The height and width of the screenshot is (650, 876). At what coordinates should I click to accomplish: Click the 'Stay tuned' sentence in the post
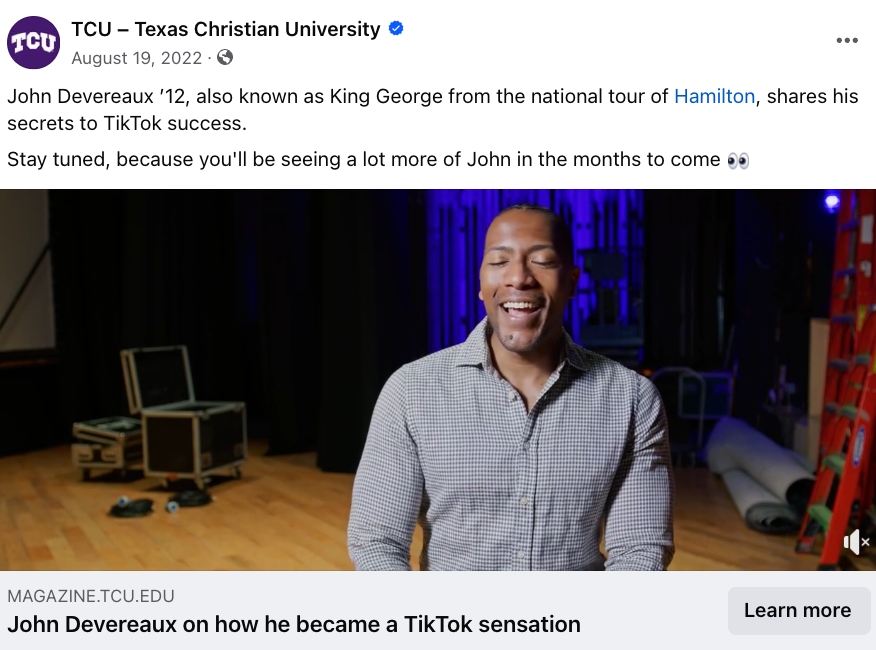364,160
